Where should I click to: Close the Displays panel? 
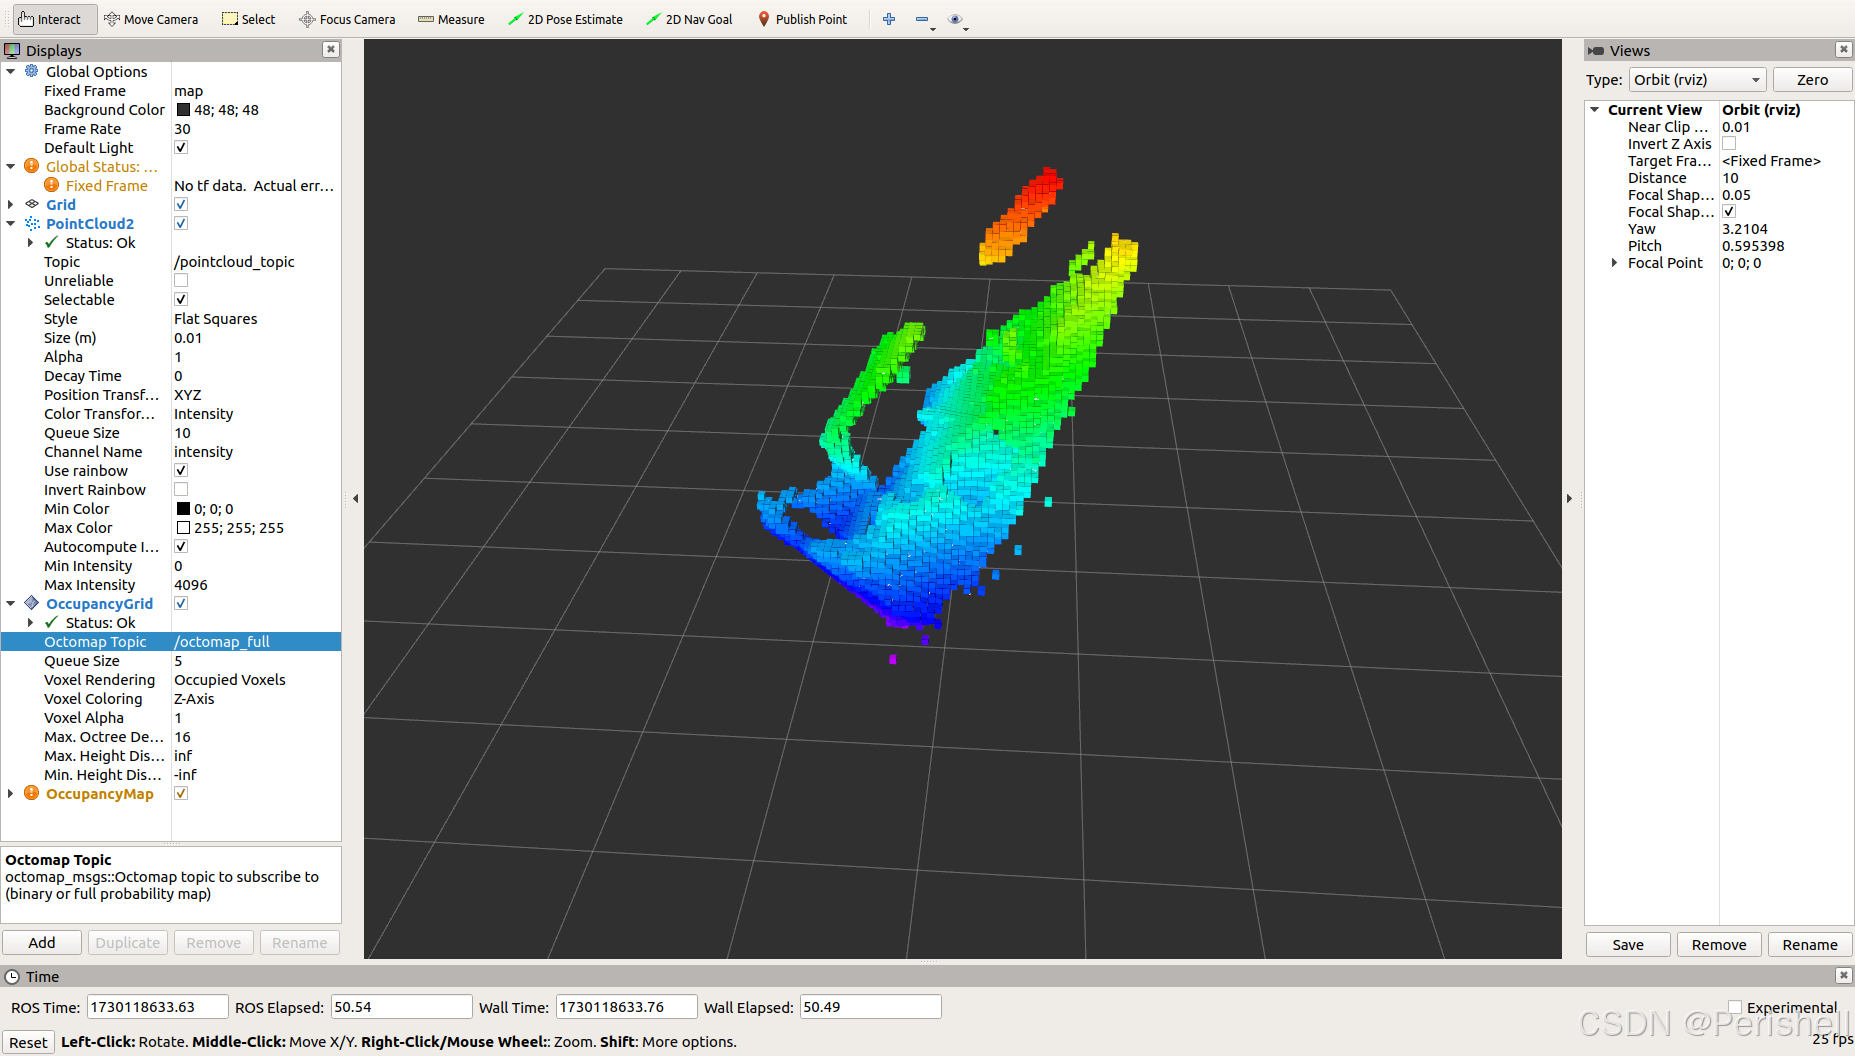point(331,50)
